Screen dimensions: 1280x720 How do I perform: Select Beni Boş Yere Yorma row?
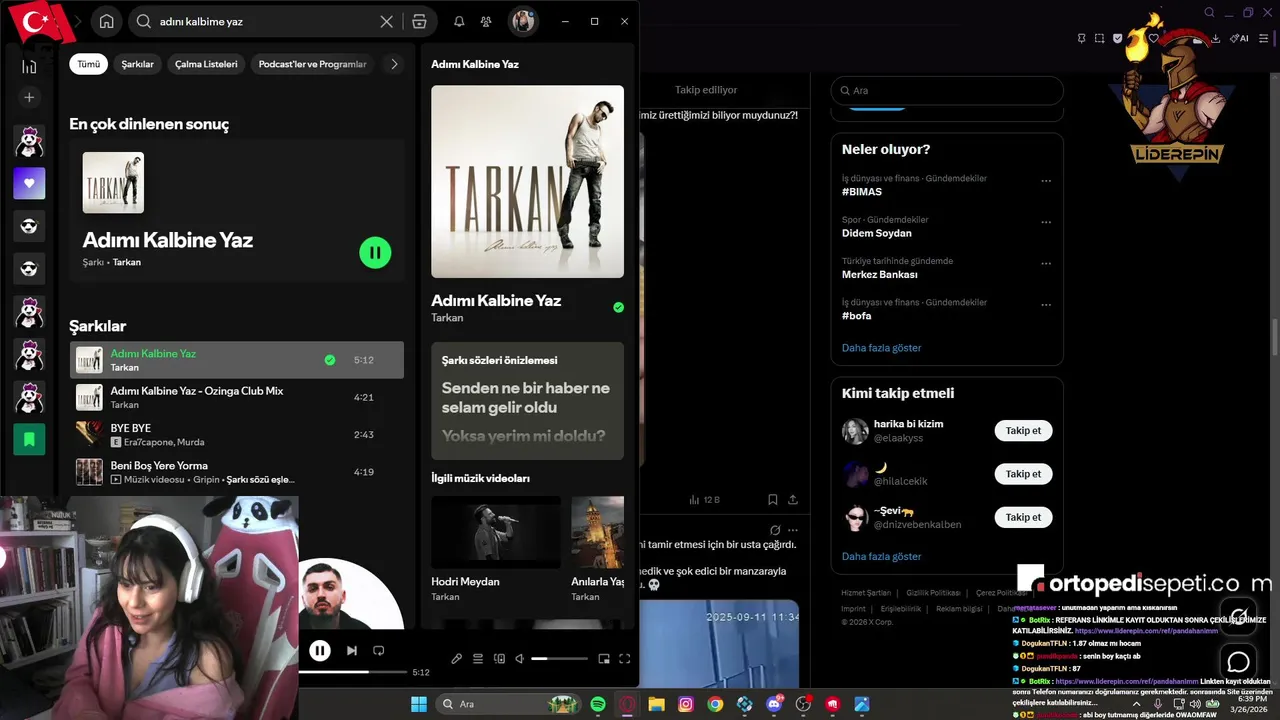[237, 472]
